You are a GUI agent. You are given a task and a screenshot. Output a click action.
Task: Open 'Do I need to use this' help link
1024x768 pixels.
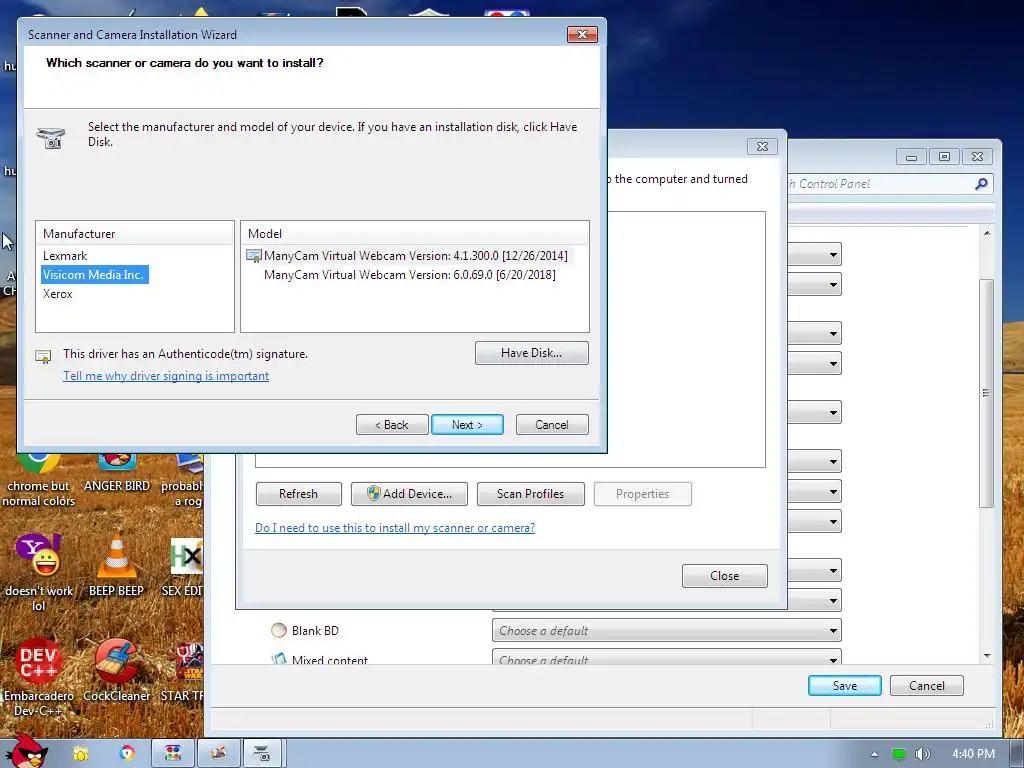[x=394, y=528]
